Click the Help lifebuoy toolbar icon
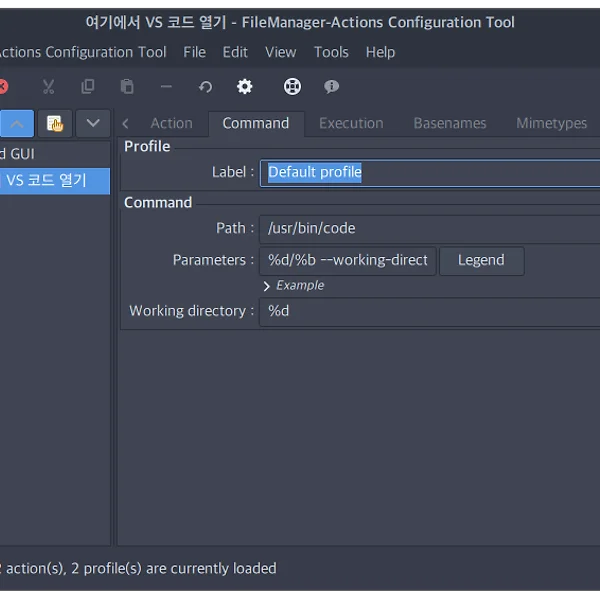Screen dimensions: 600x600 292,86
